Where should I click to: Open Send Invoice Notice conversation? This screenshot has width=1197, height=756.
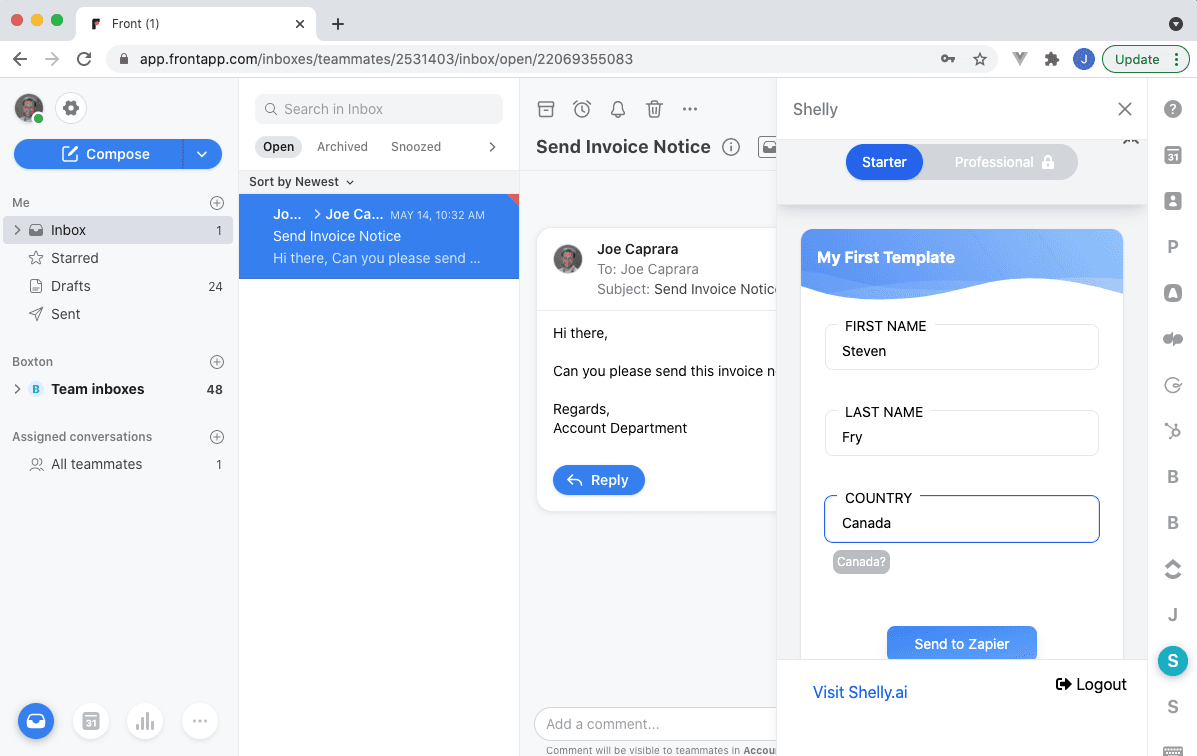[379, 237]
